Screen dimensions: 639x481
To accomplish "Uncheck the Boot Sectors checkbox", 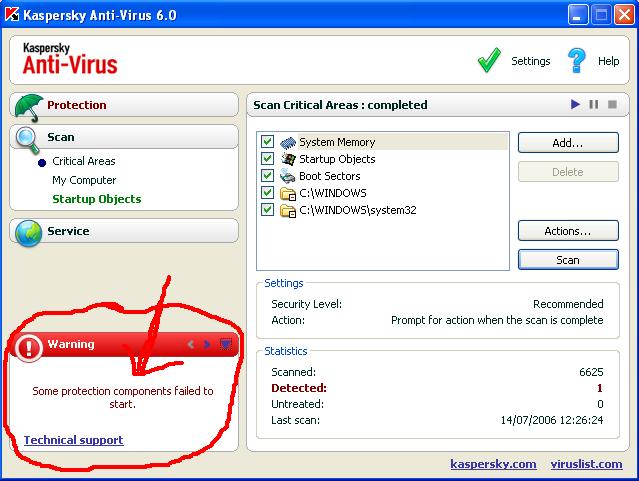I will click(x=267, y=175).
